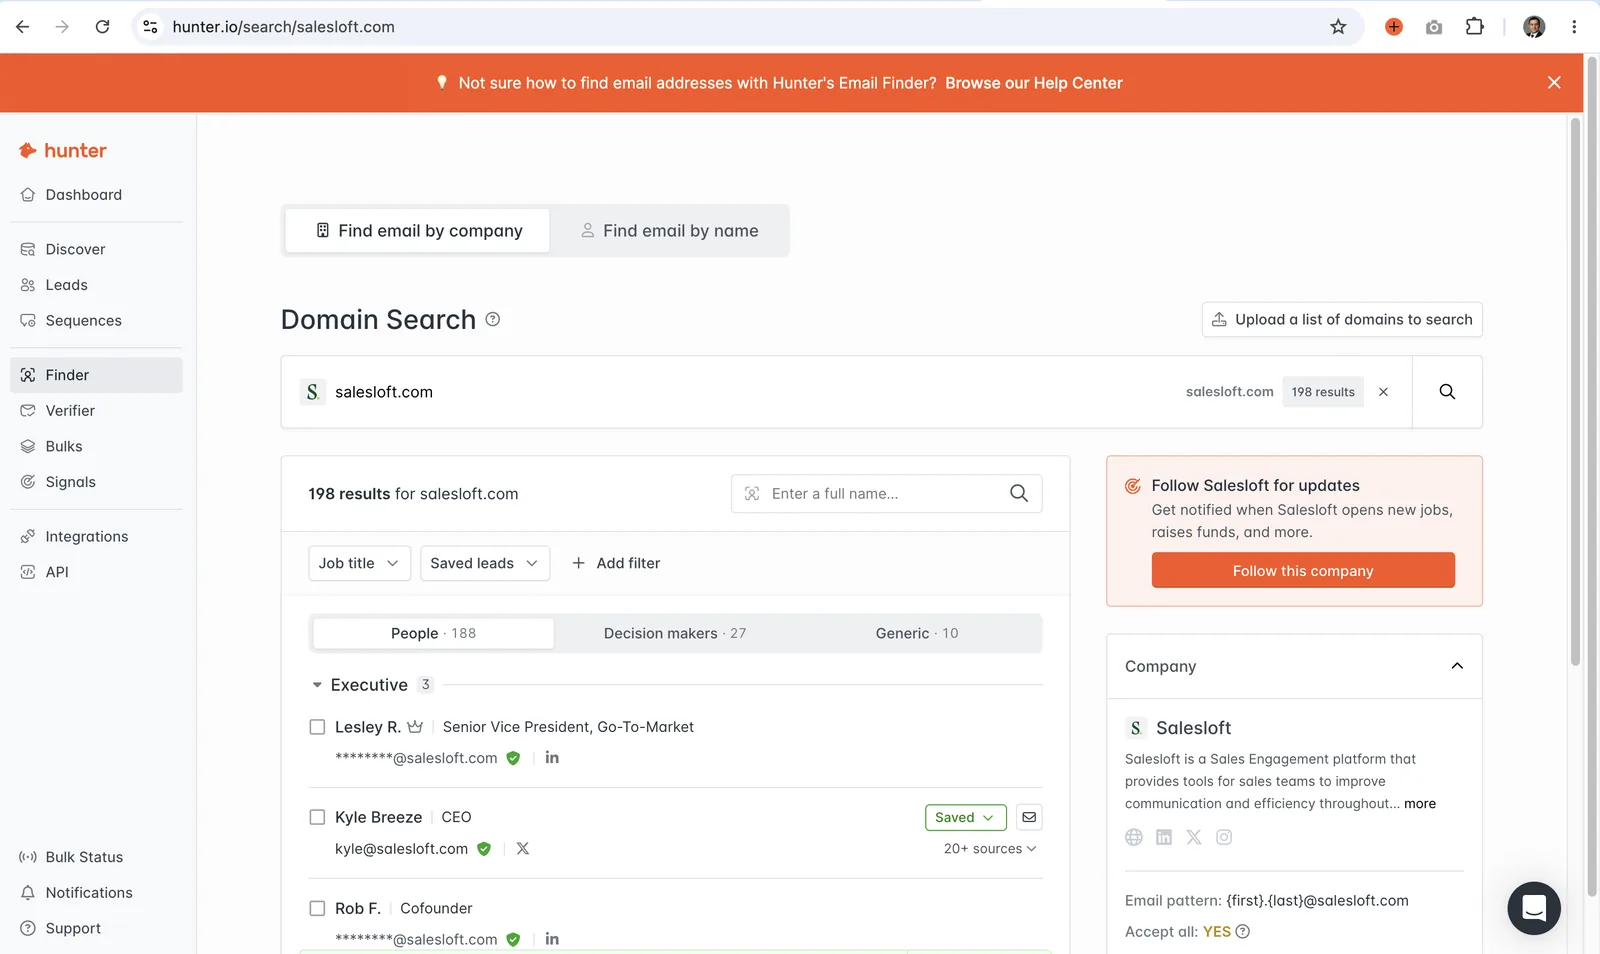Image resolution: width=1600 pixels, height=954 pixels.
Task: Open Lesley R.'s LinkedIn profile icon
Action: tap(552, 758)
